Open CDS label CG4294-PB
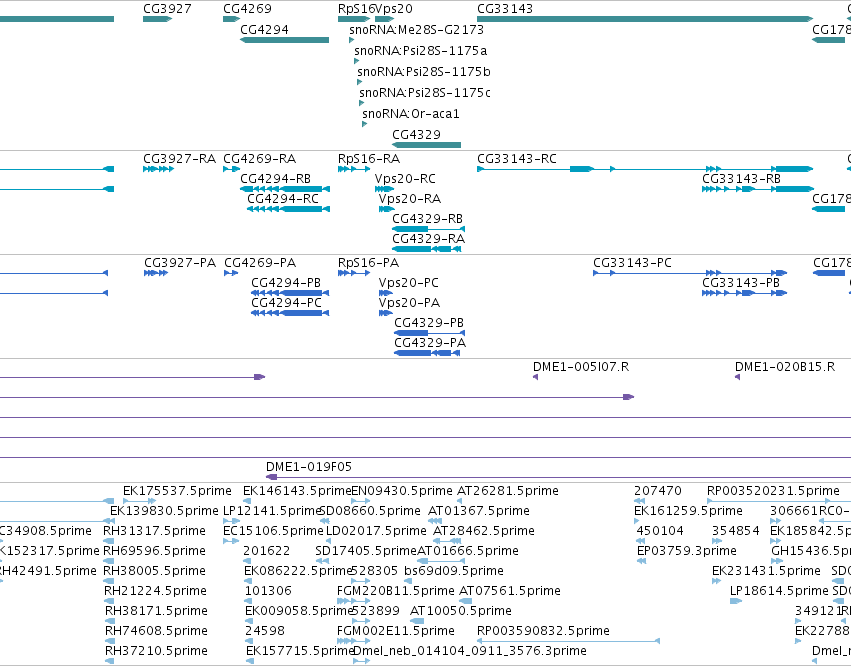This screenshot has height=666, width=851. coord(286,283)
